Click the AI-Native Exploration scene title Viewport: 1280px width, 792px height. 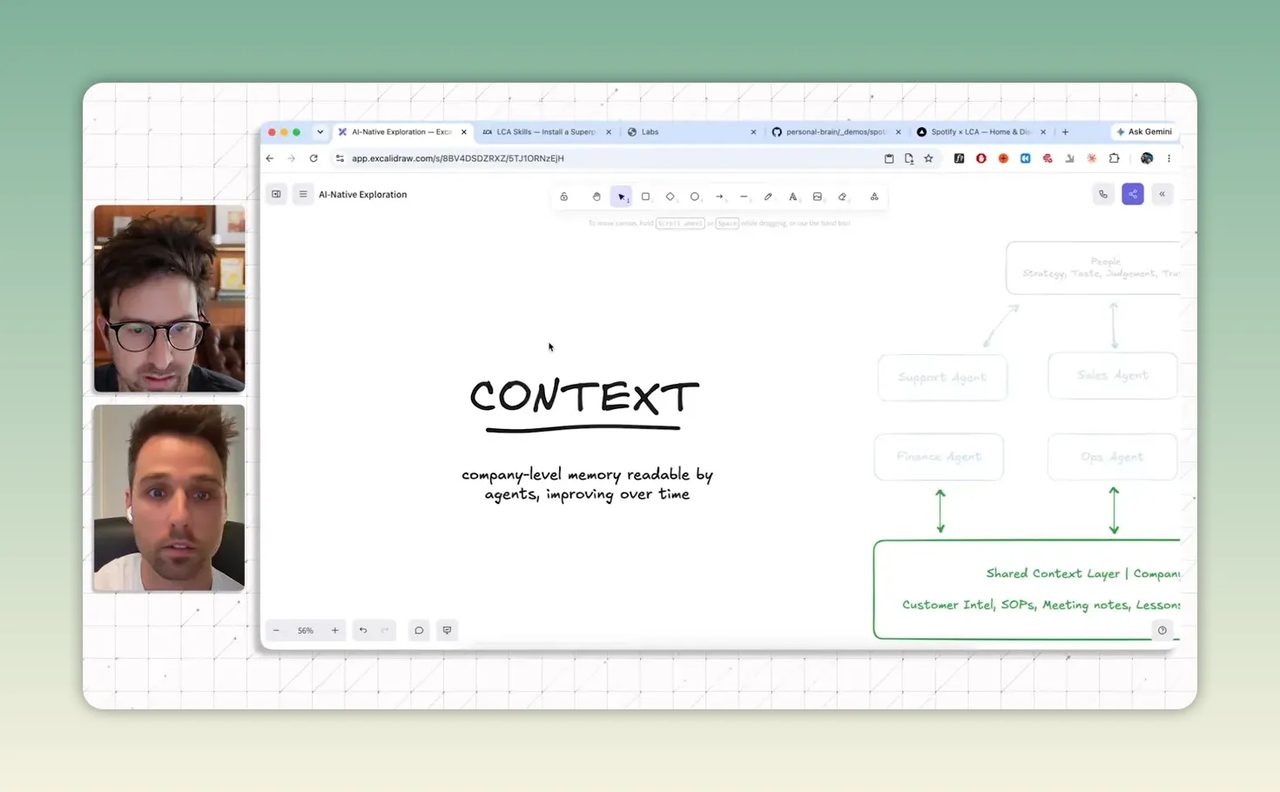click(363, 195)
